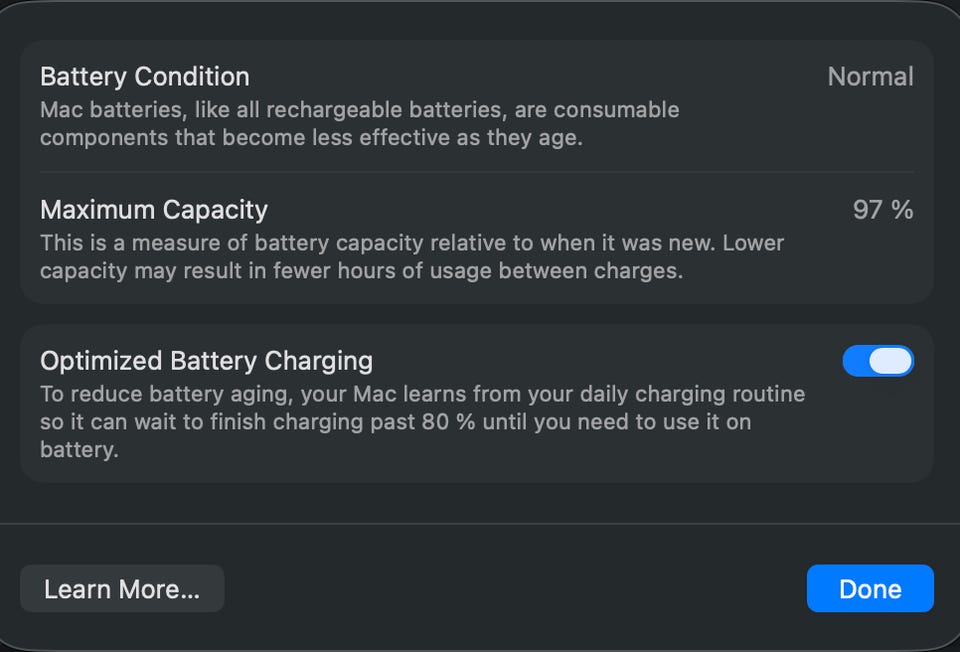Viewport: 960px width, 652px height.
Task: Click the word "battery." ending the charging description
Action: (x=79, y=450)
